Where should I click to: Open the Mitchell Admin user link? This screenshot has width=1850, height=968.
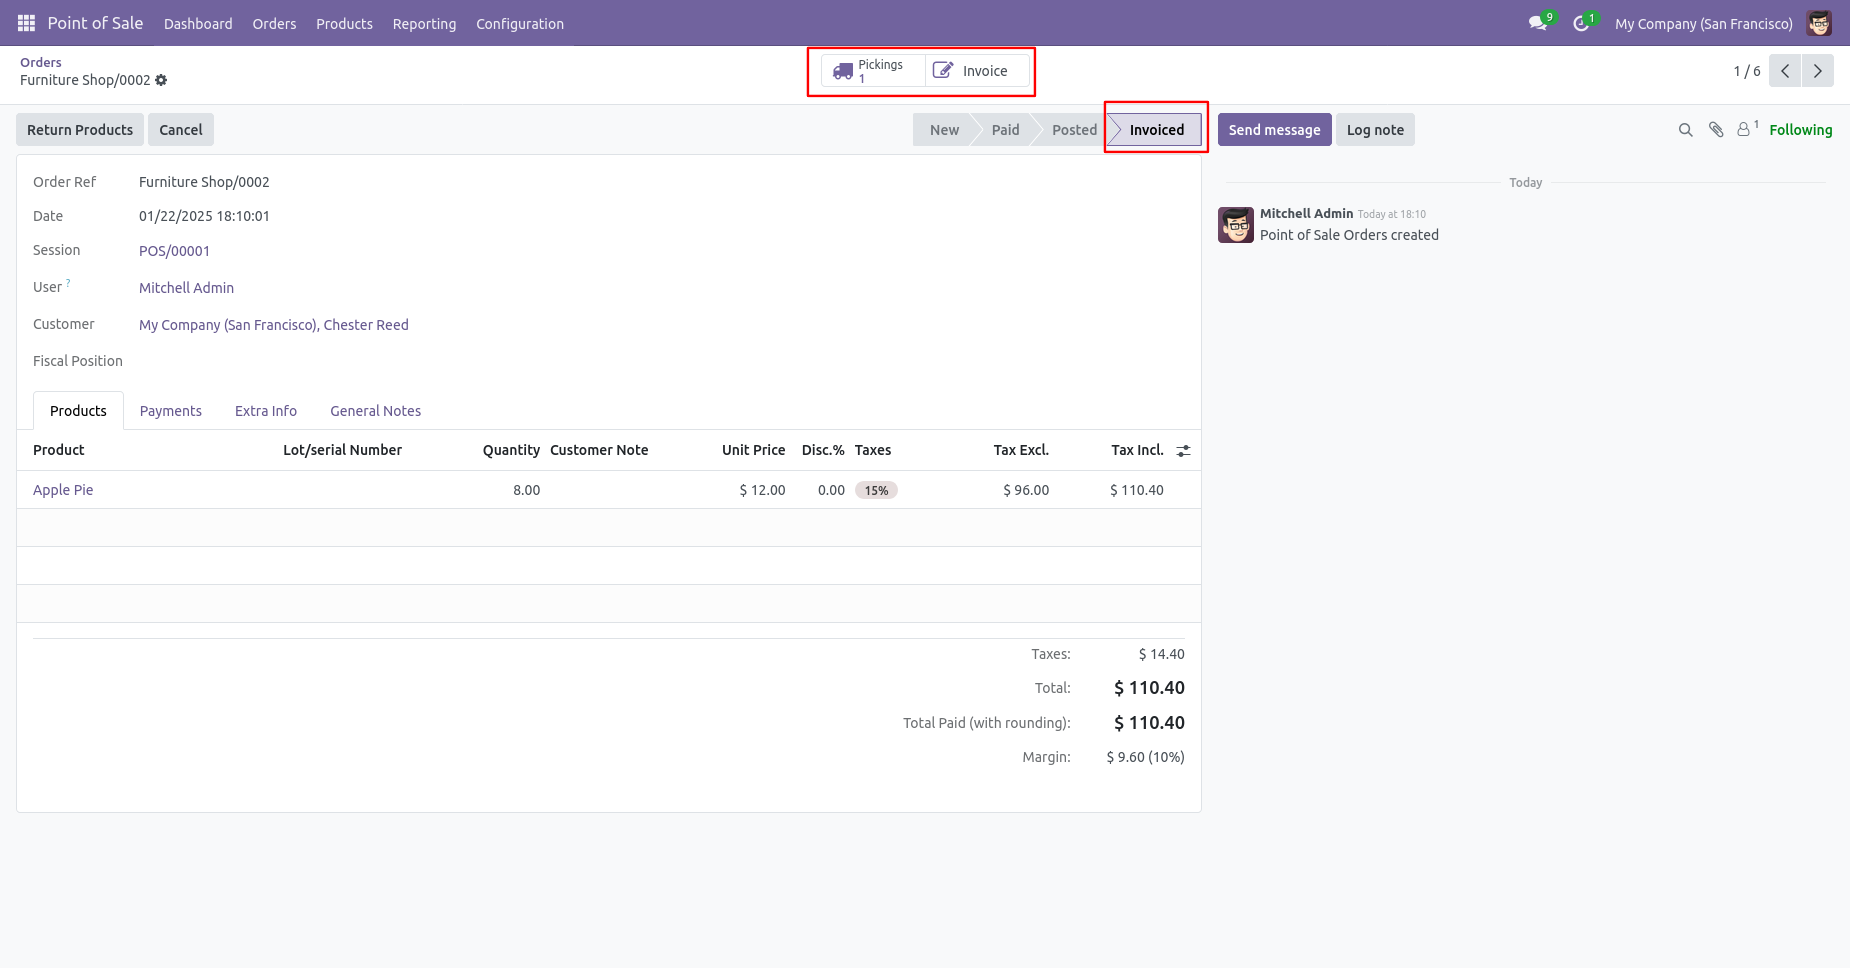[186, 288]
